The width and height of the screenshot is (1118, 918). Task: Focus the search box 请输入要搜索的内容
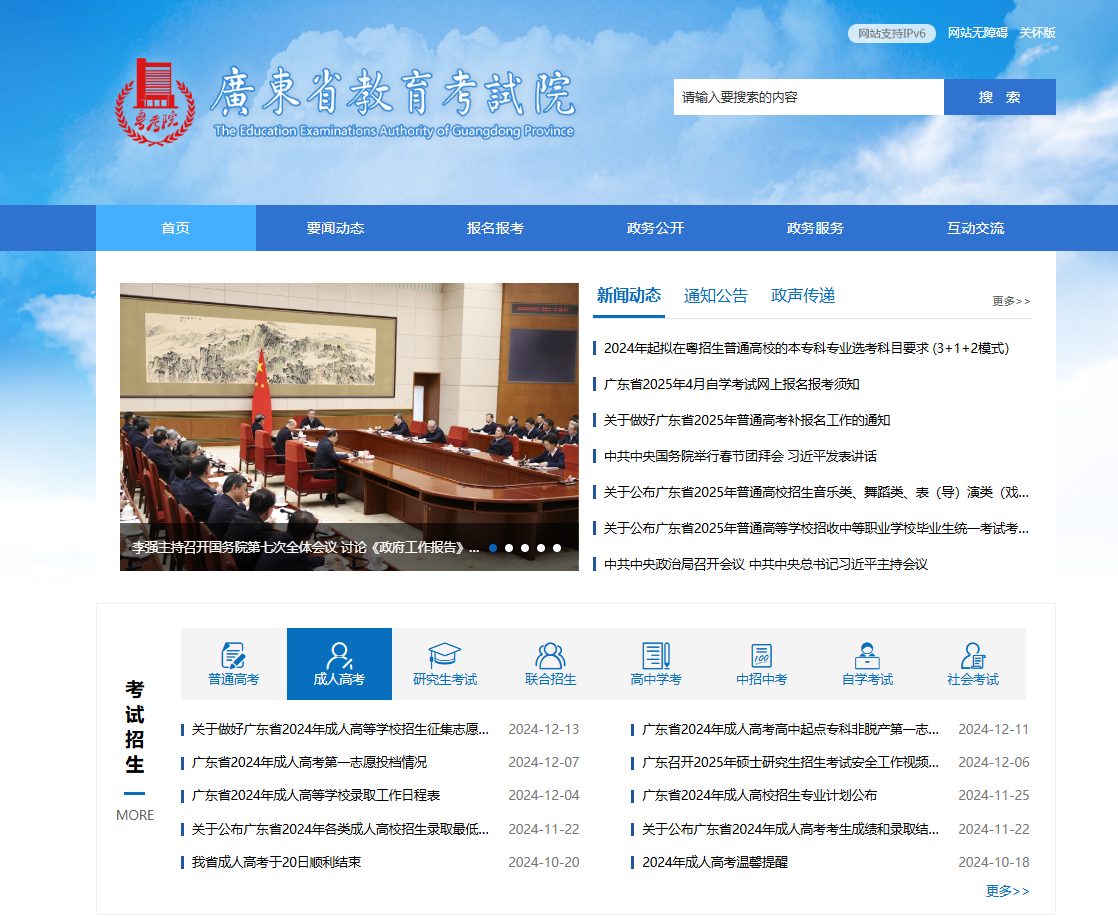click(x=809, y=97)
